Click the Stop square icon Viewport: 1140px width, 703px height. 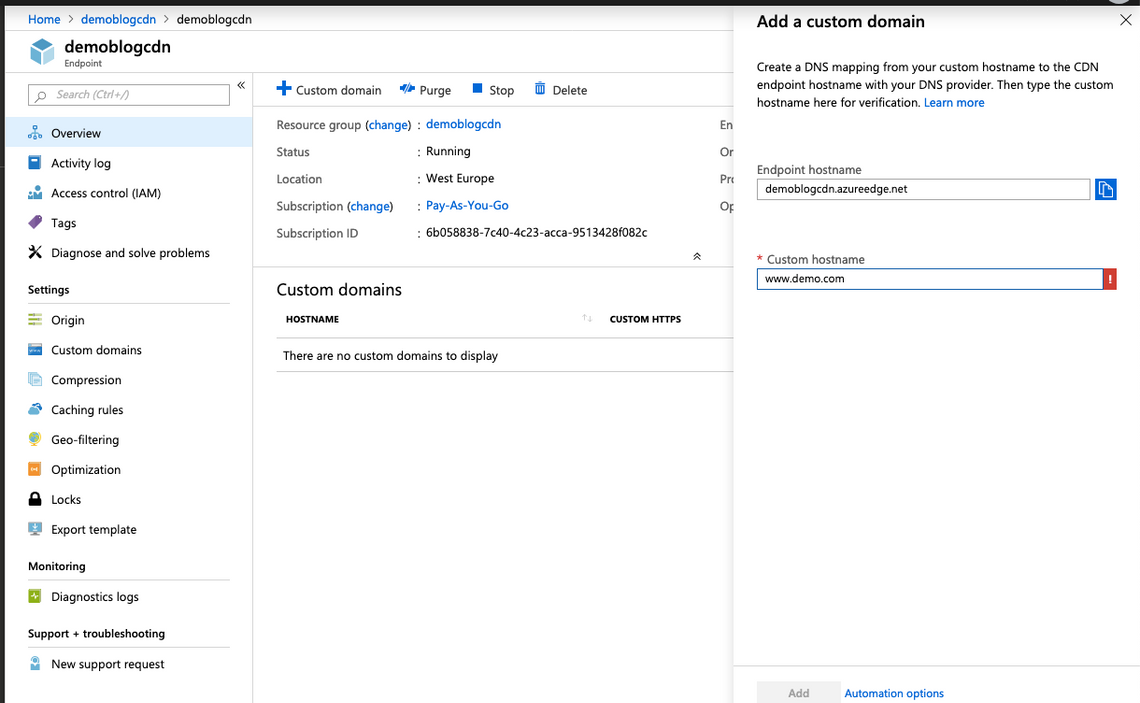tap(477, 89)
